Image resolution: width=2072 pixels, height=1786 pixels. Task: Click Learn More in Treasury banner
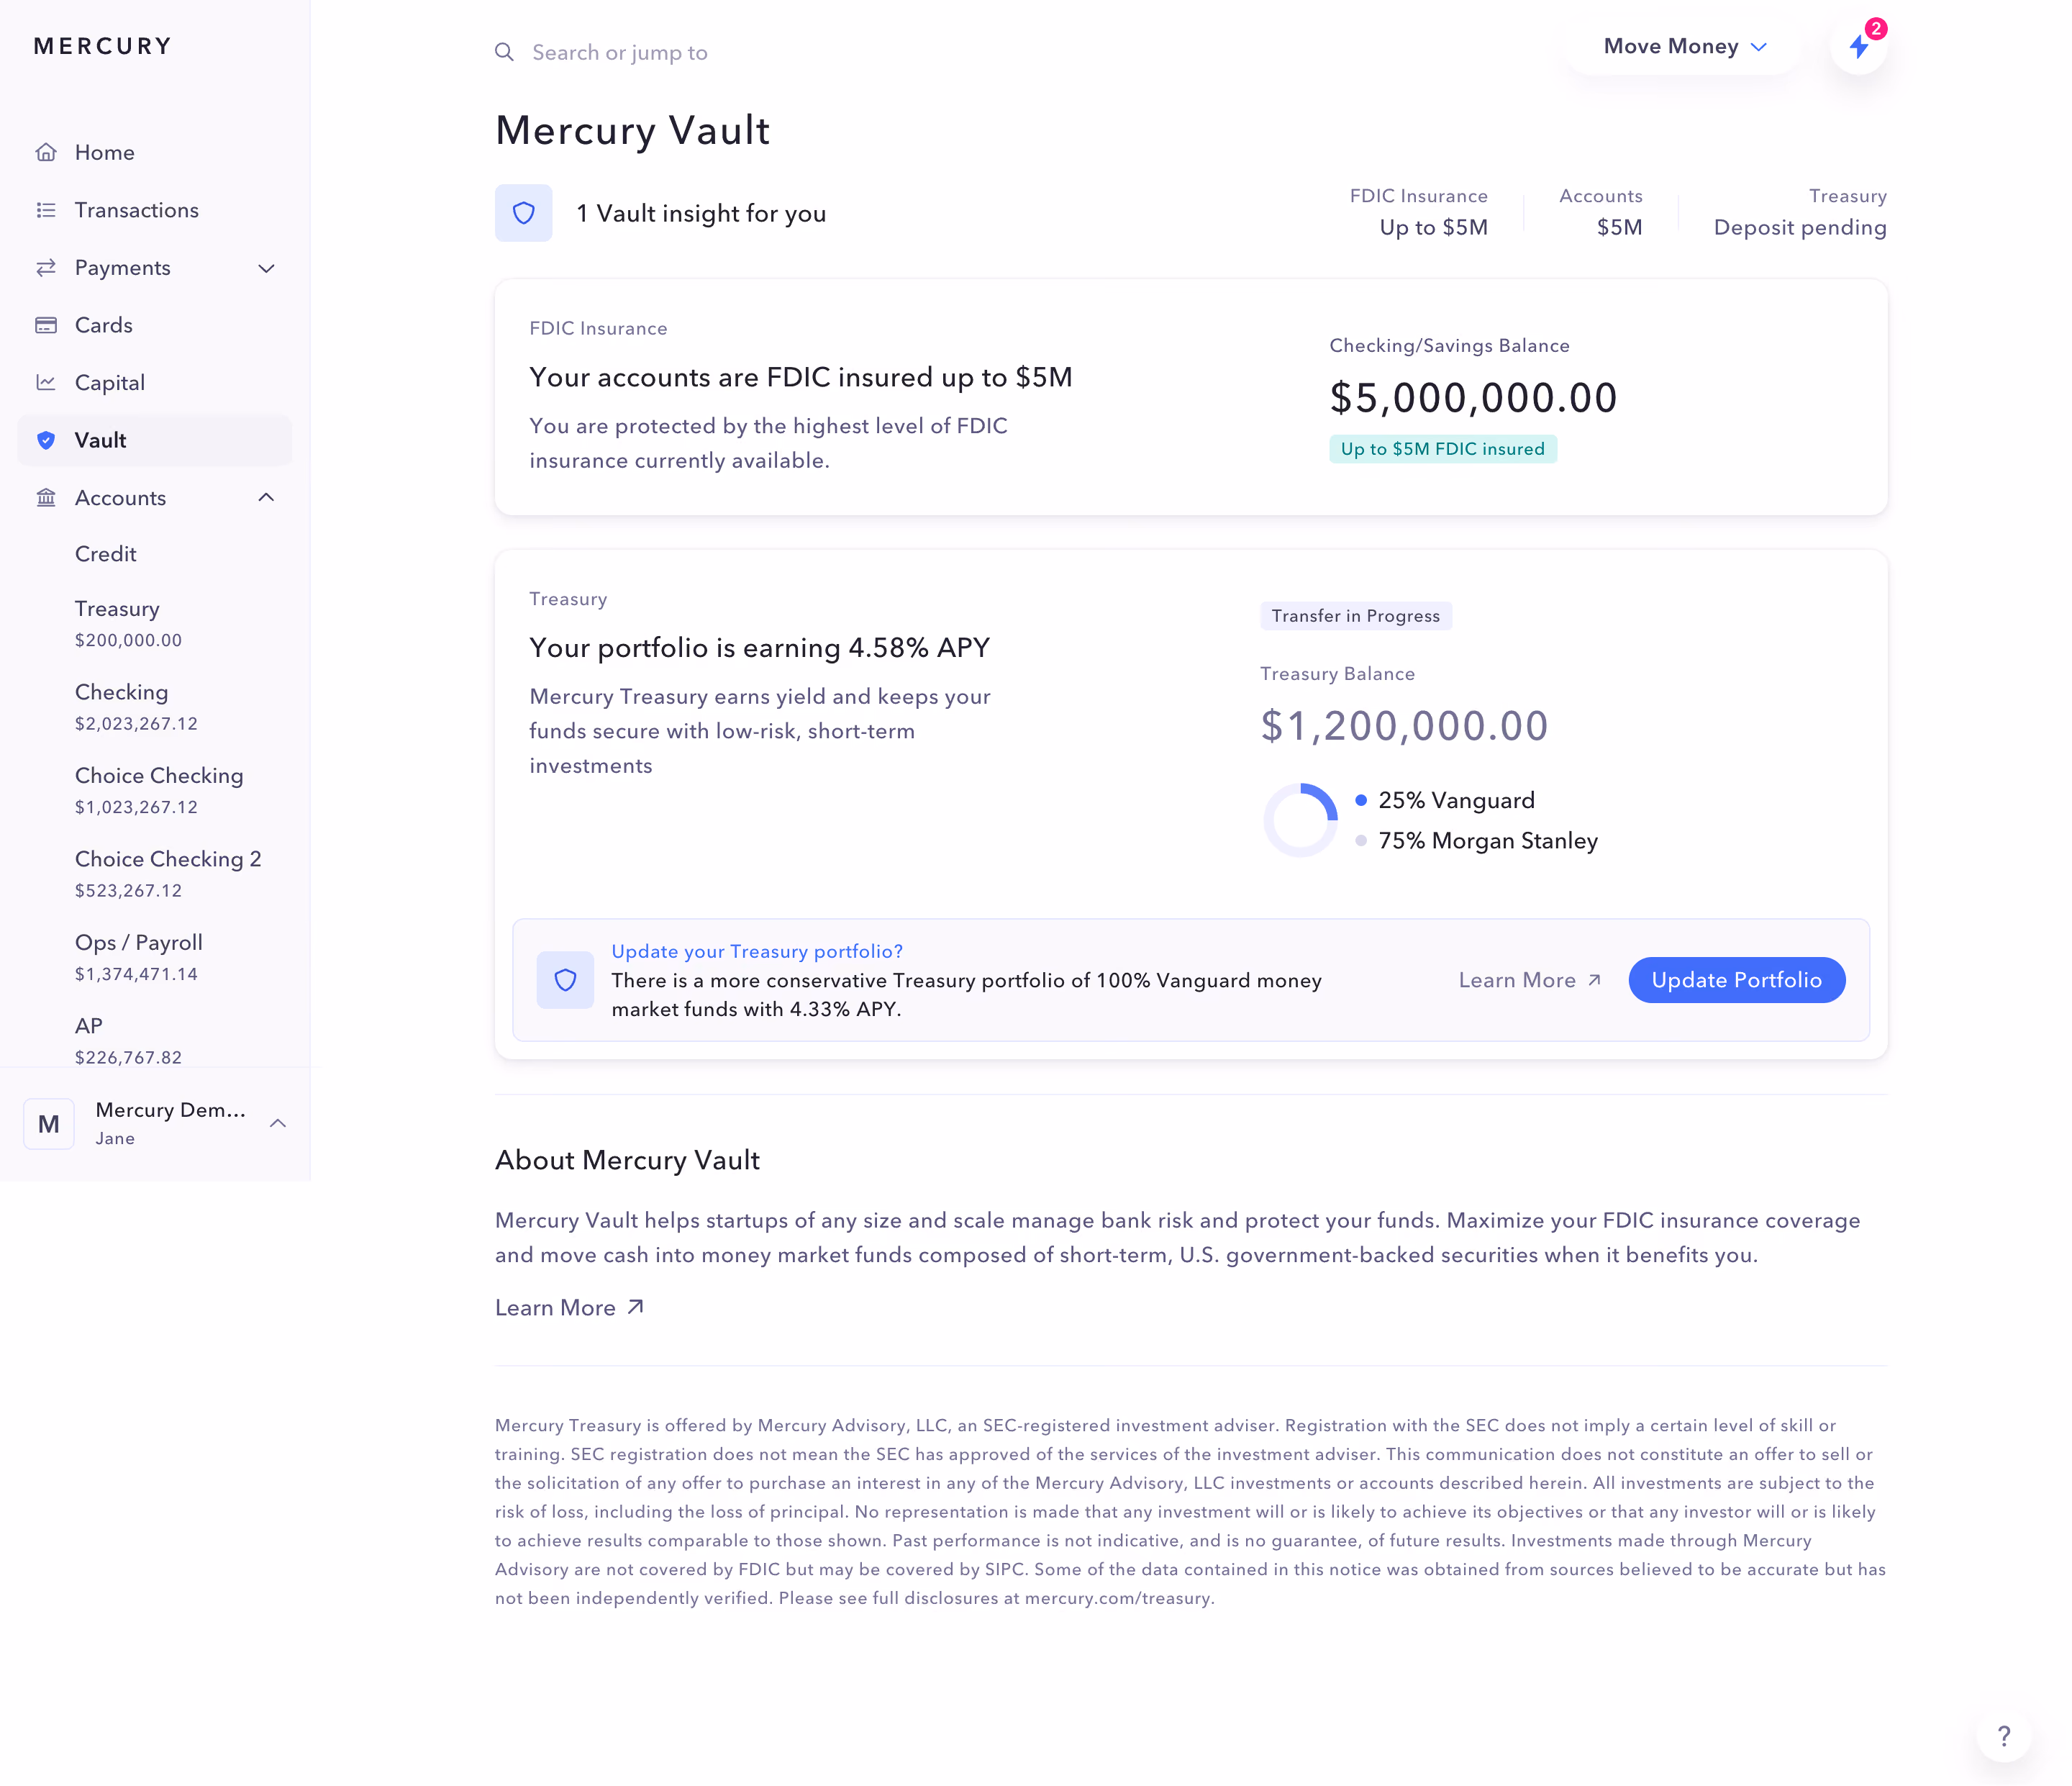1530,980
